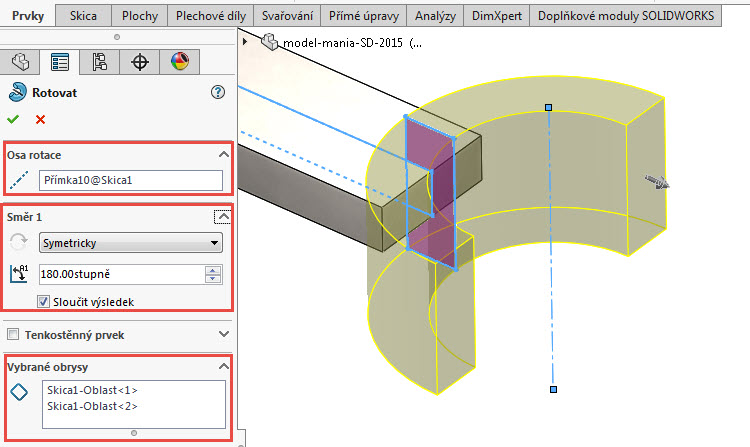Expand the model-mania-SD-2015 tree node
This screenshot has width=750, height=447.
click(x=246, y=42)
